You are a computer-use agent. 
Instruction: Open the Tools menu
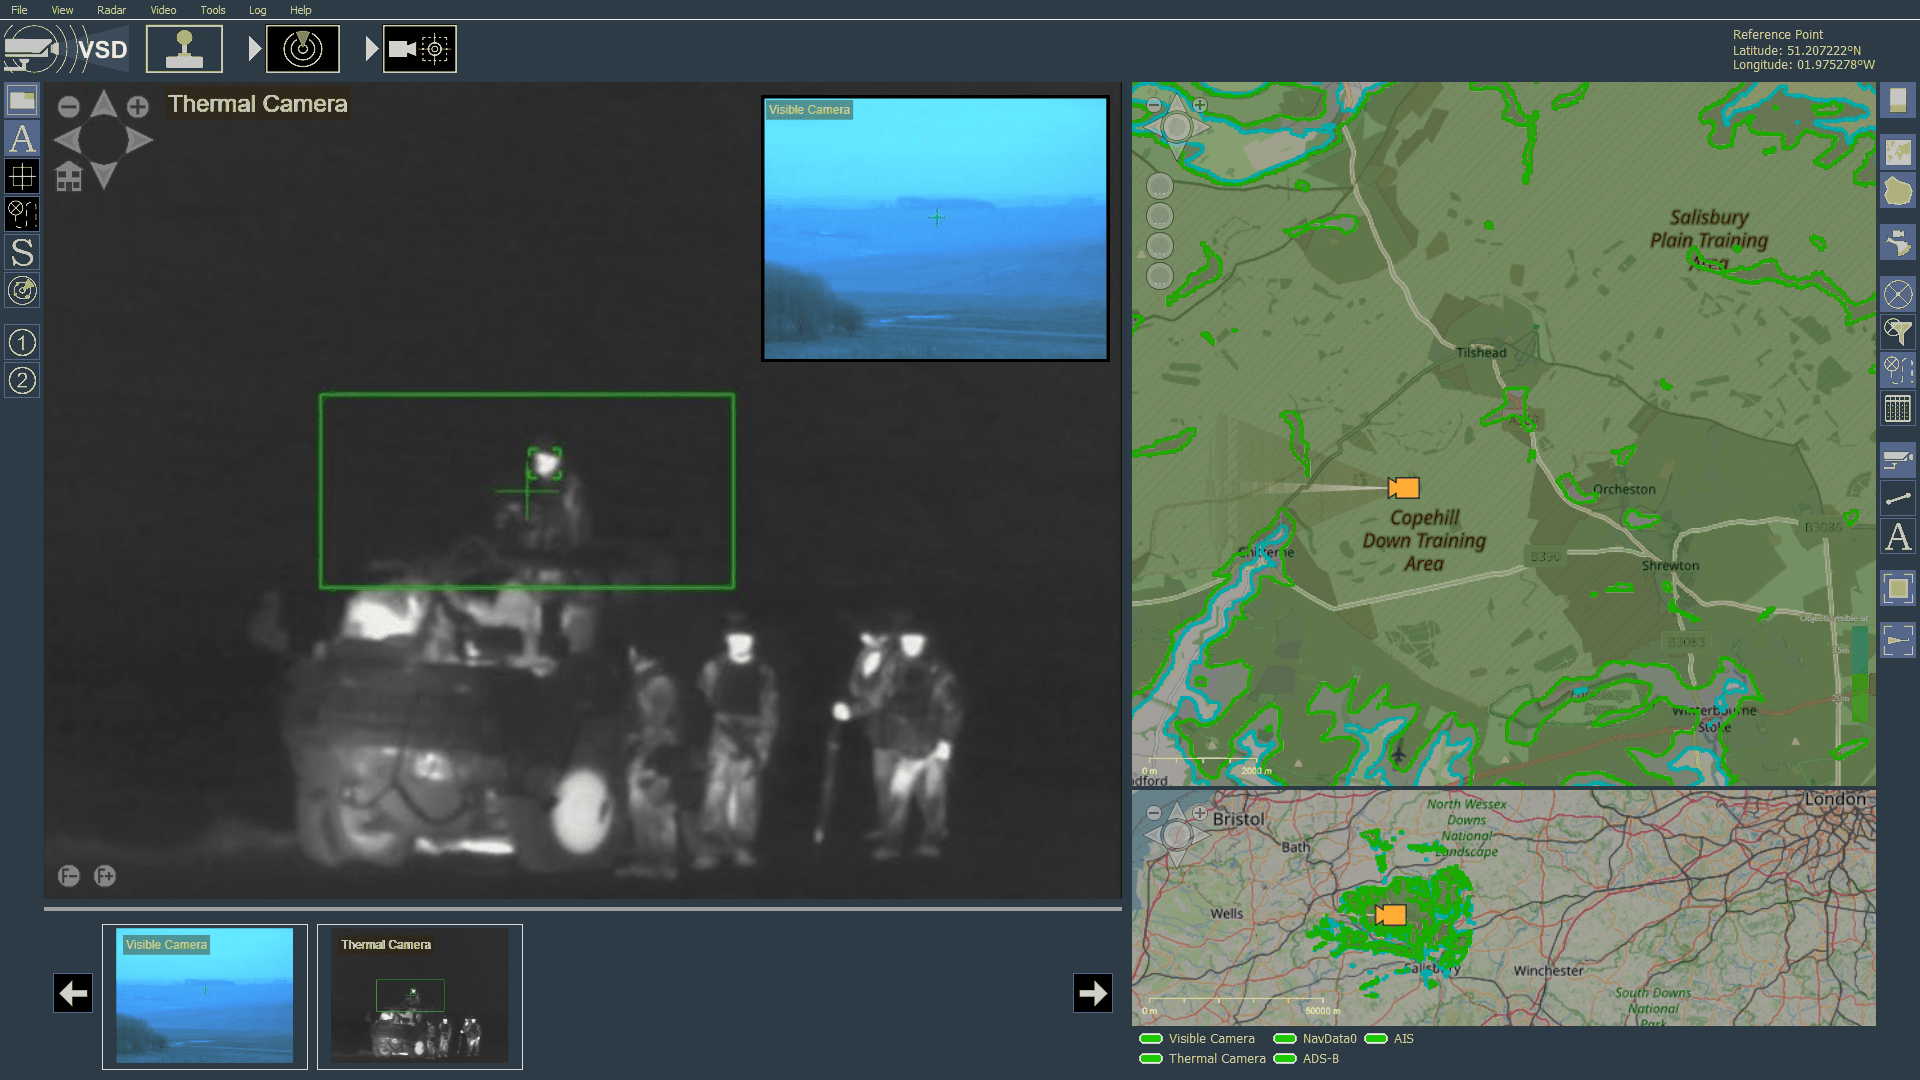(x=212, y=10)
